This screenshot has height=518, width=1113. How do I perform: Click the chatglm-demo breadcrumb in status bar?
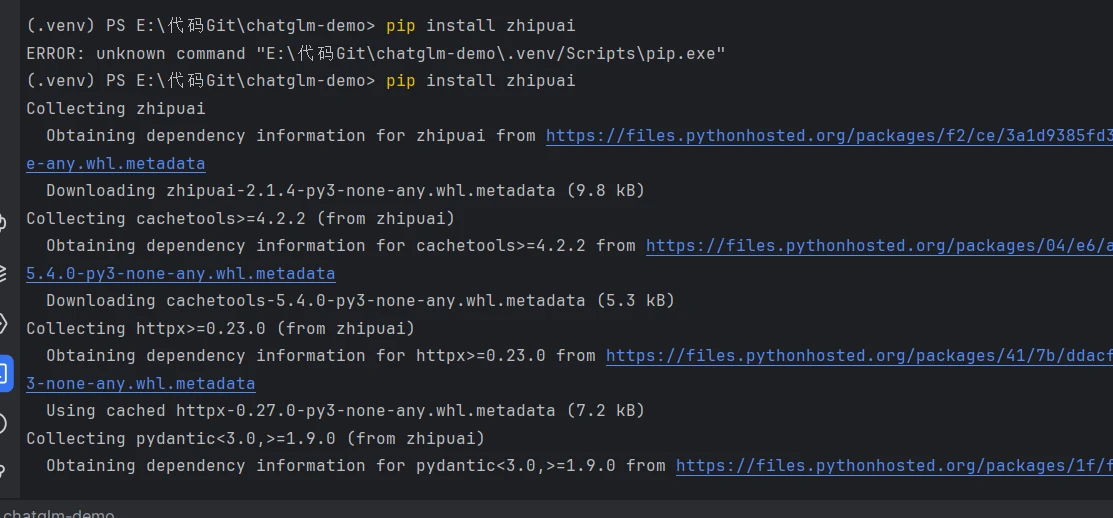(58, 514)
